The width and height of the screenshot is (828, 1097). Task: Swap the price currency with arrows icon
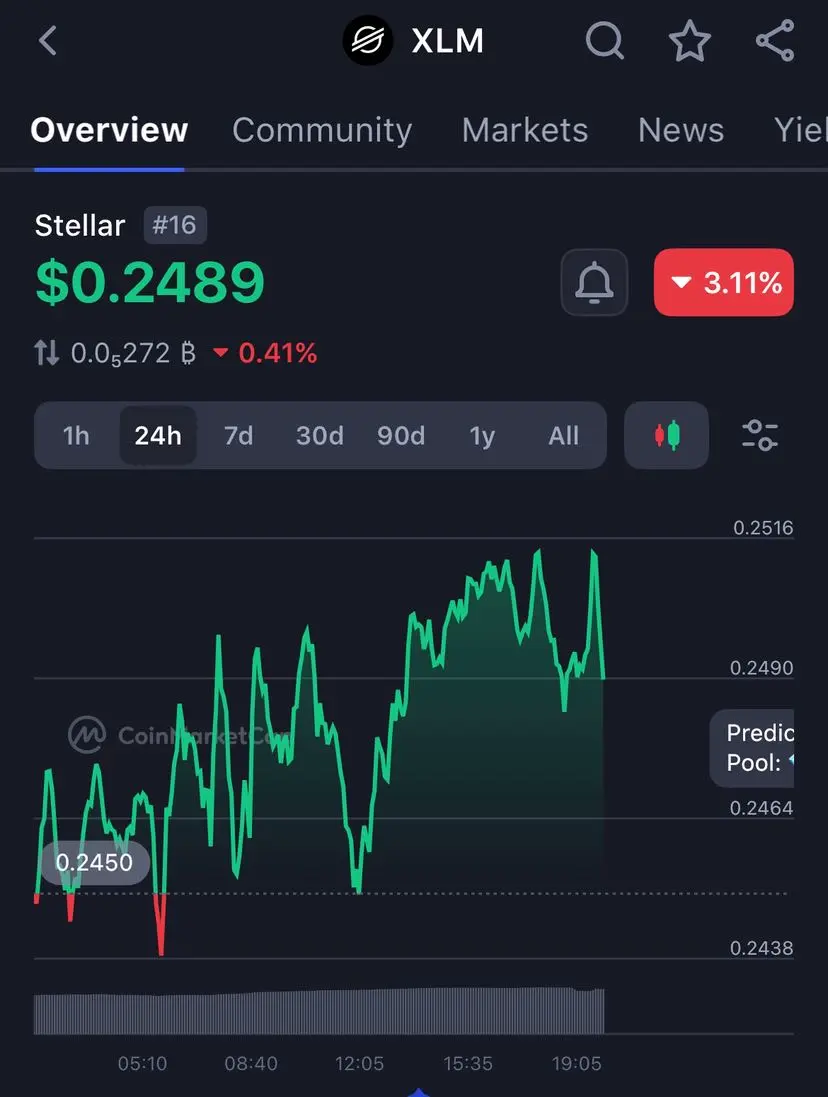(47, 353)
